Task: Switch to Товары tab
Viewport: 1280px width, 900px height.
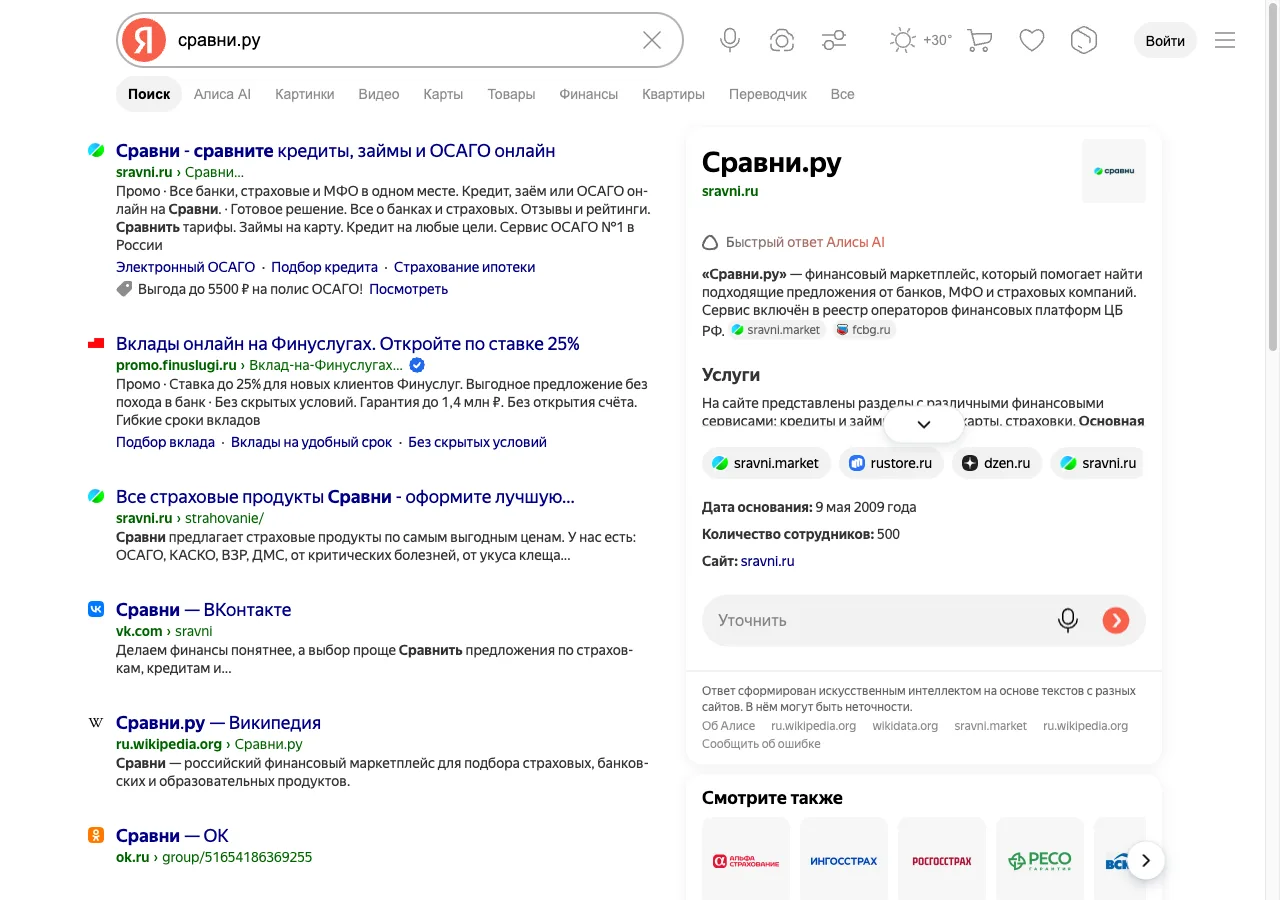Action: [511, 94]
